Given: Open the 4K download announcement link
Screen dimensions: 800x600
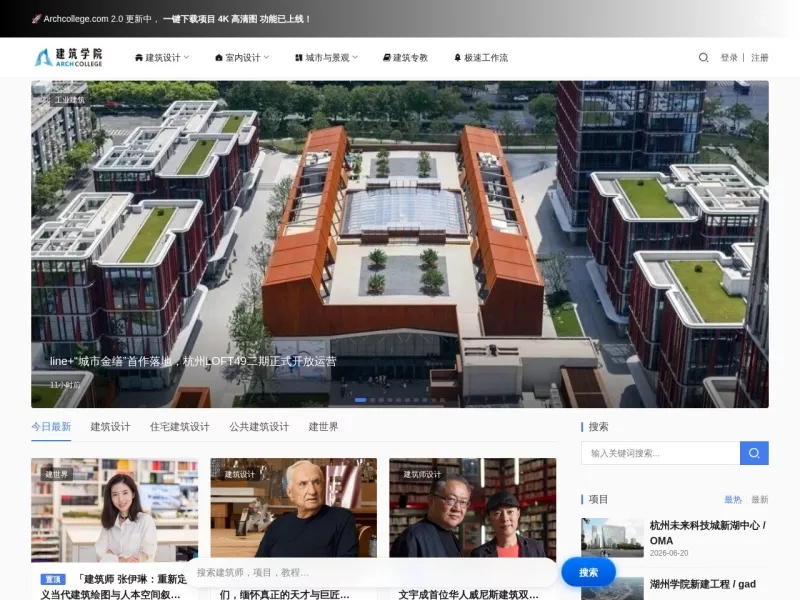Looking at the screenshot, I should coord(237,19).
